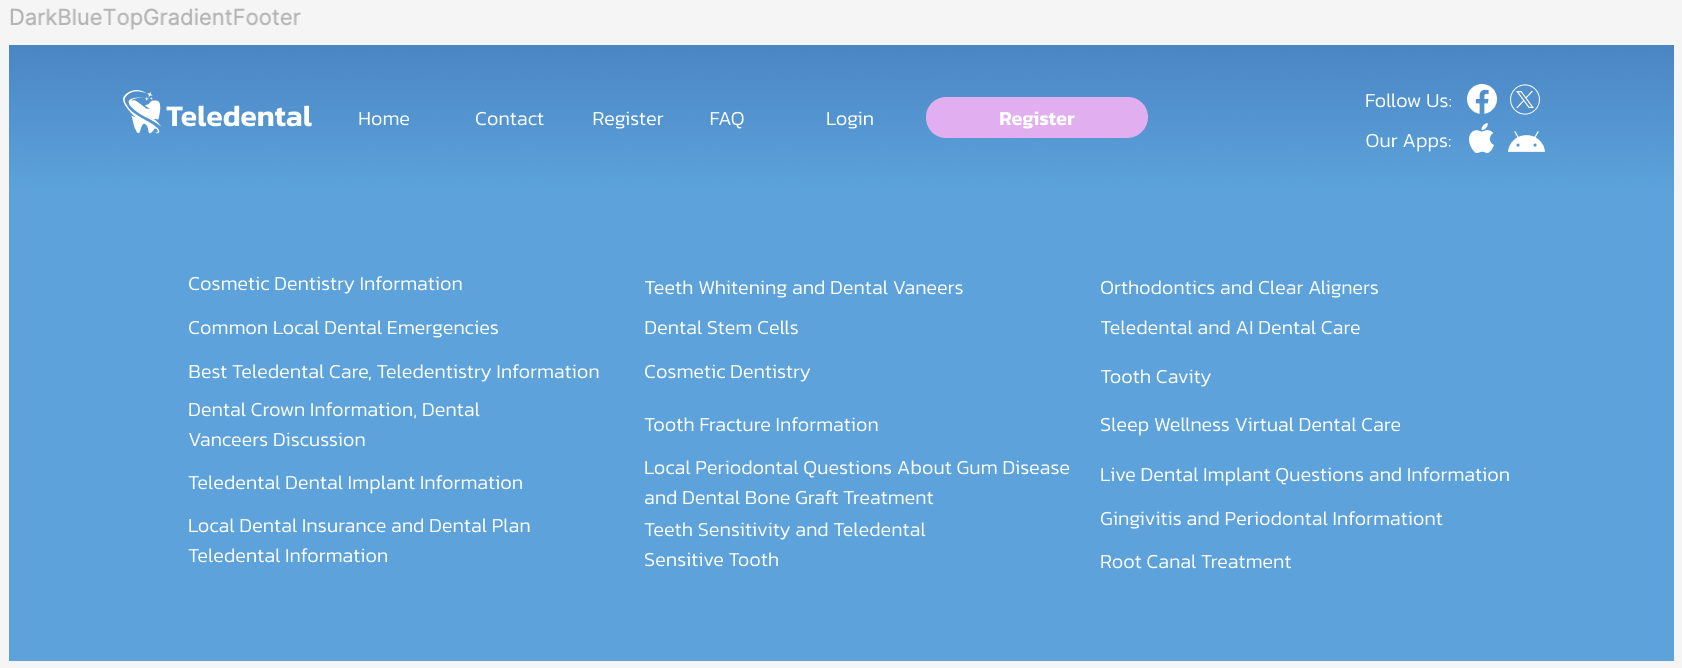Open the Apple app store icon

(1482, 139)
